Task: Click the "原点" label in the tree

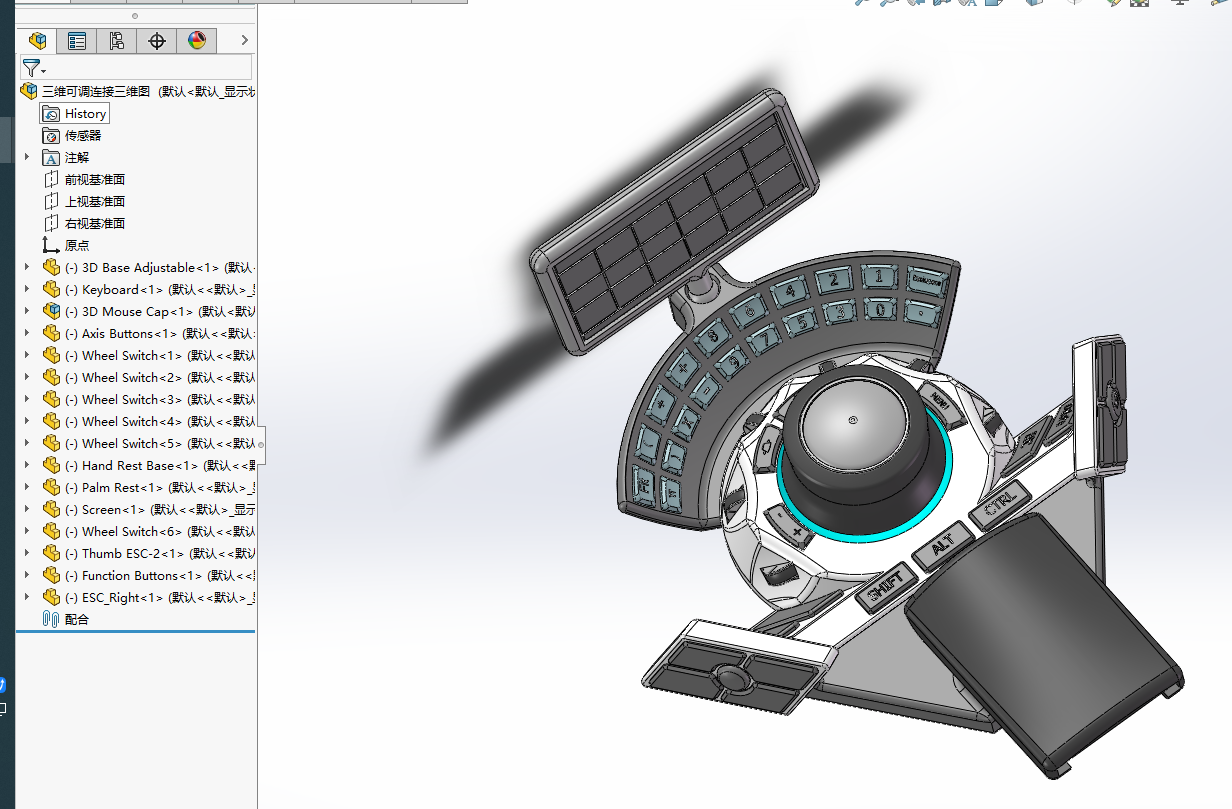Action: [x=77, y=246]
